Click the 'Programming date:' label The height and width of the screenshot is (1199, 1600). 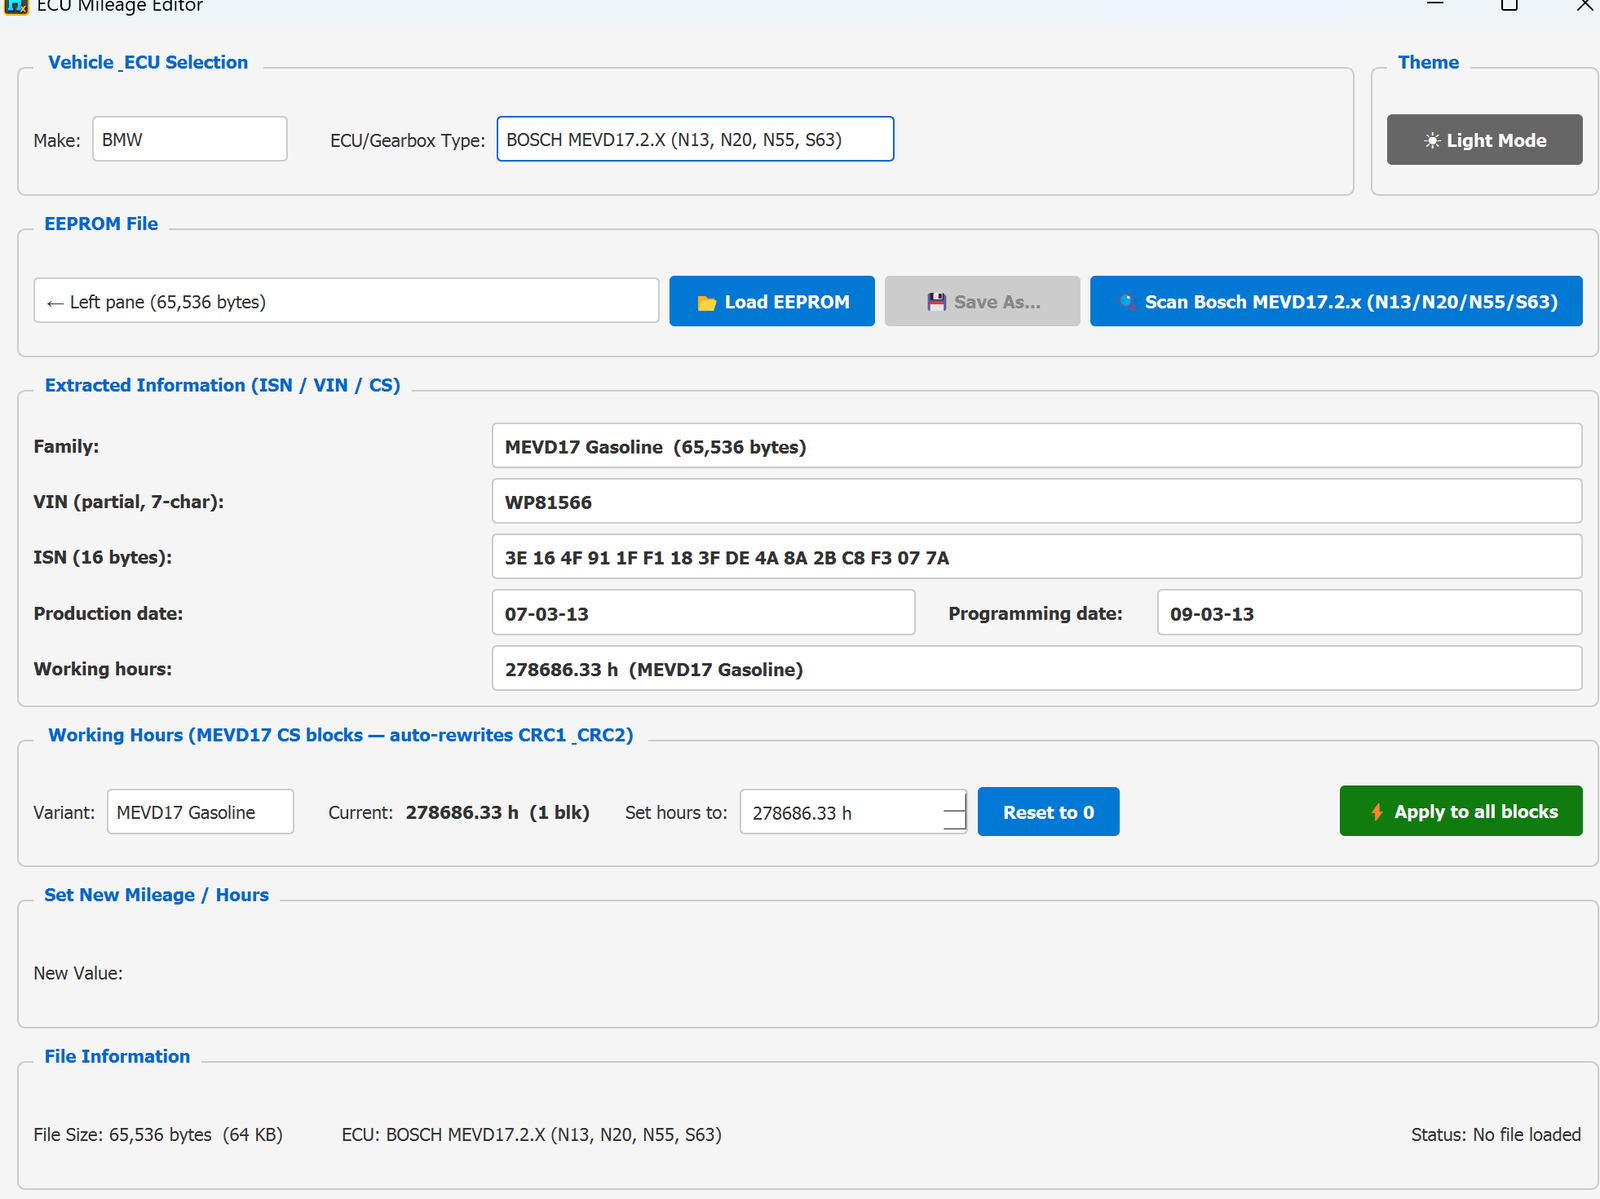pos(1035,613)
